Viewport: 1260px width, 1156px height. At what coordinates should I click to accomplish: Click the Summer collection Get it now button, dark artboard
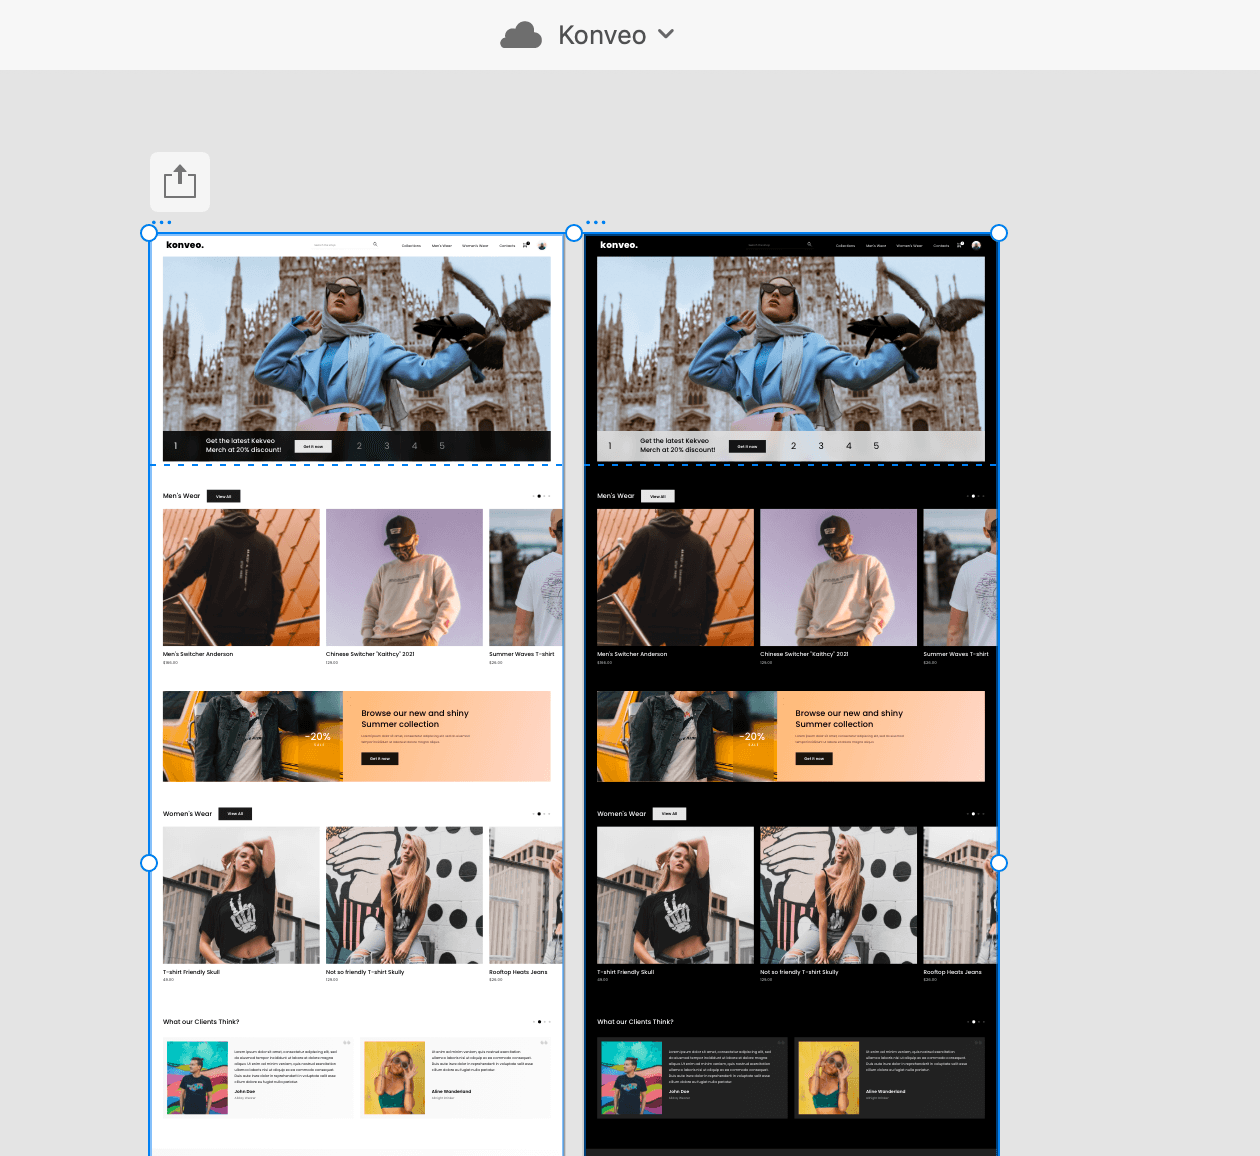coord(814,759)
